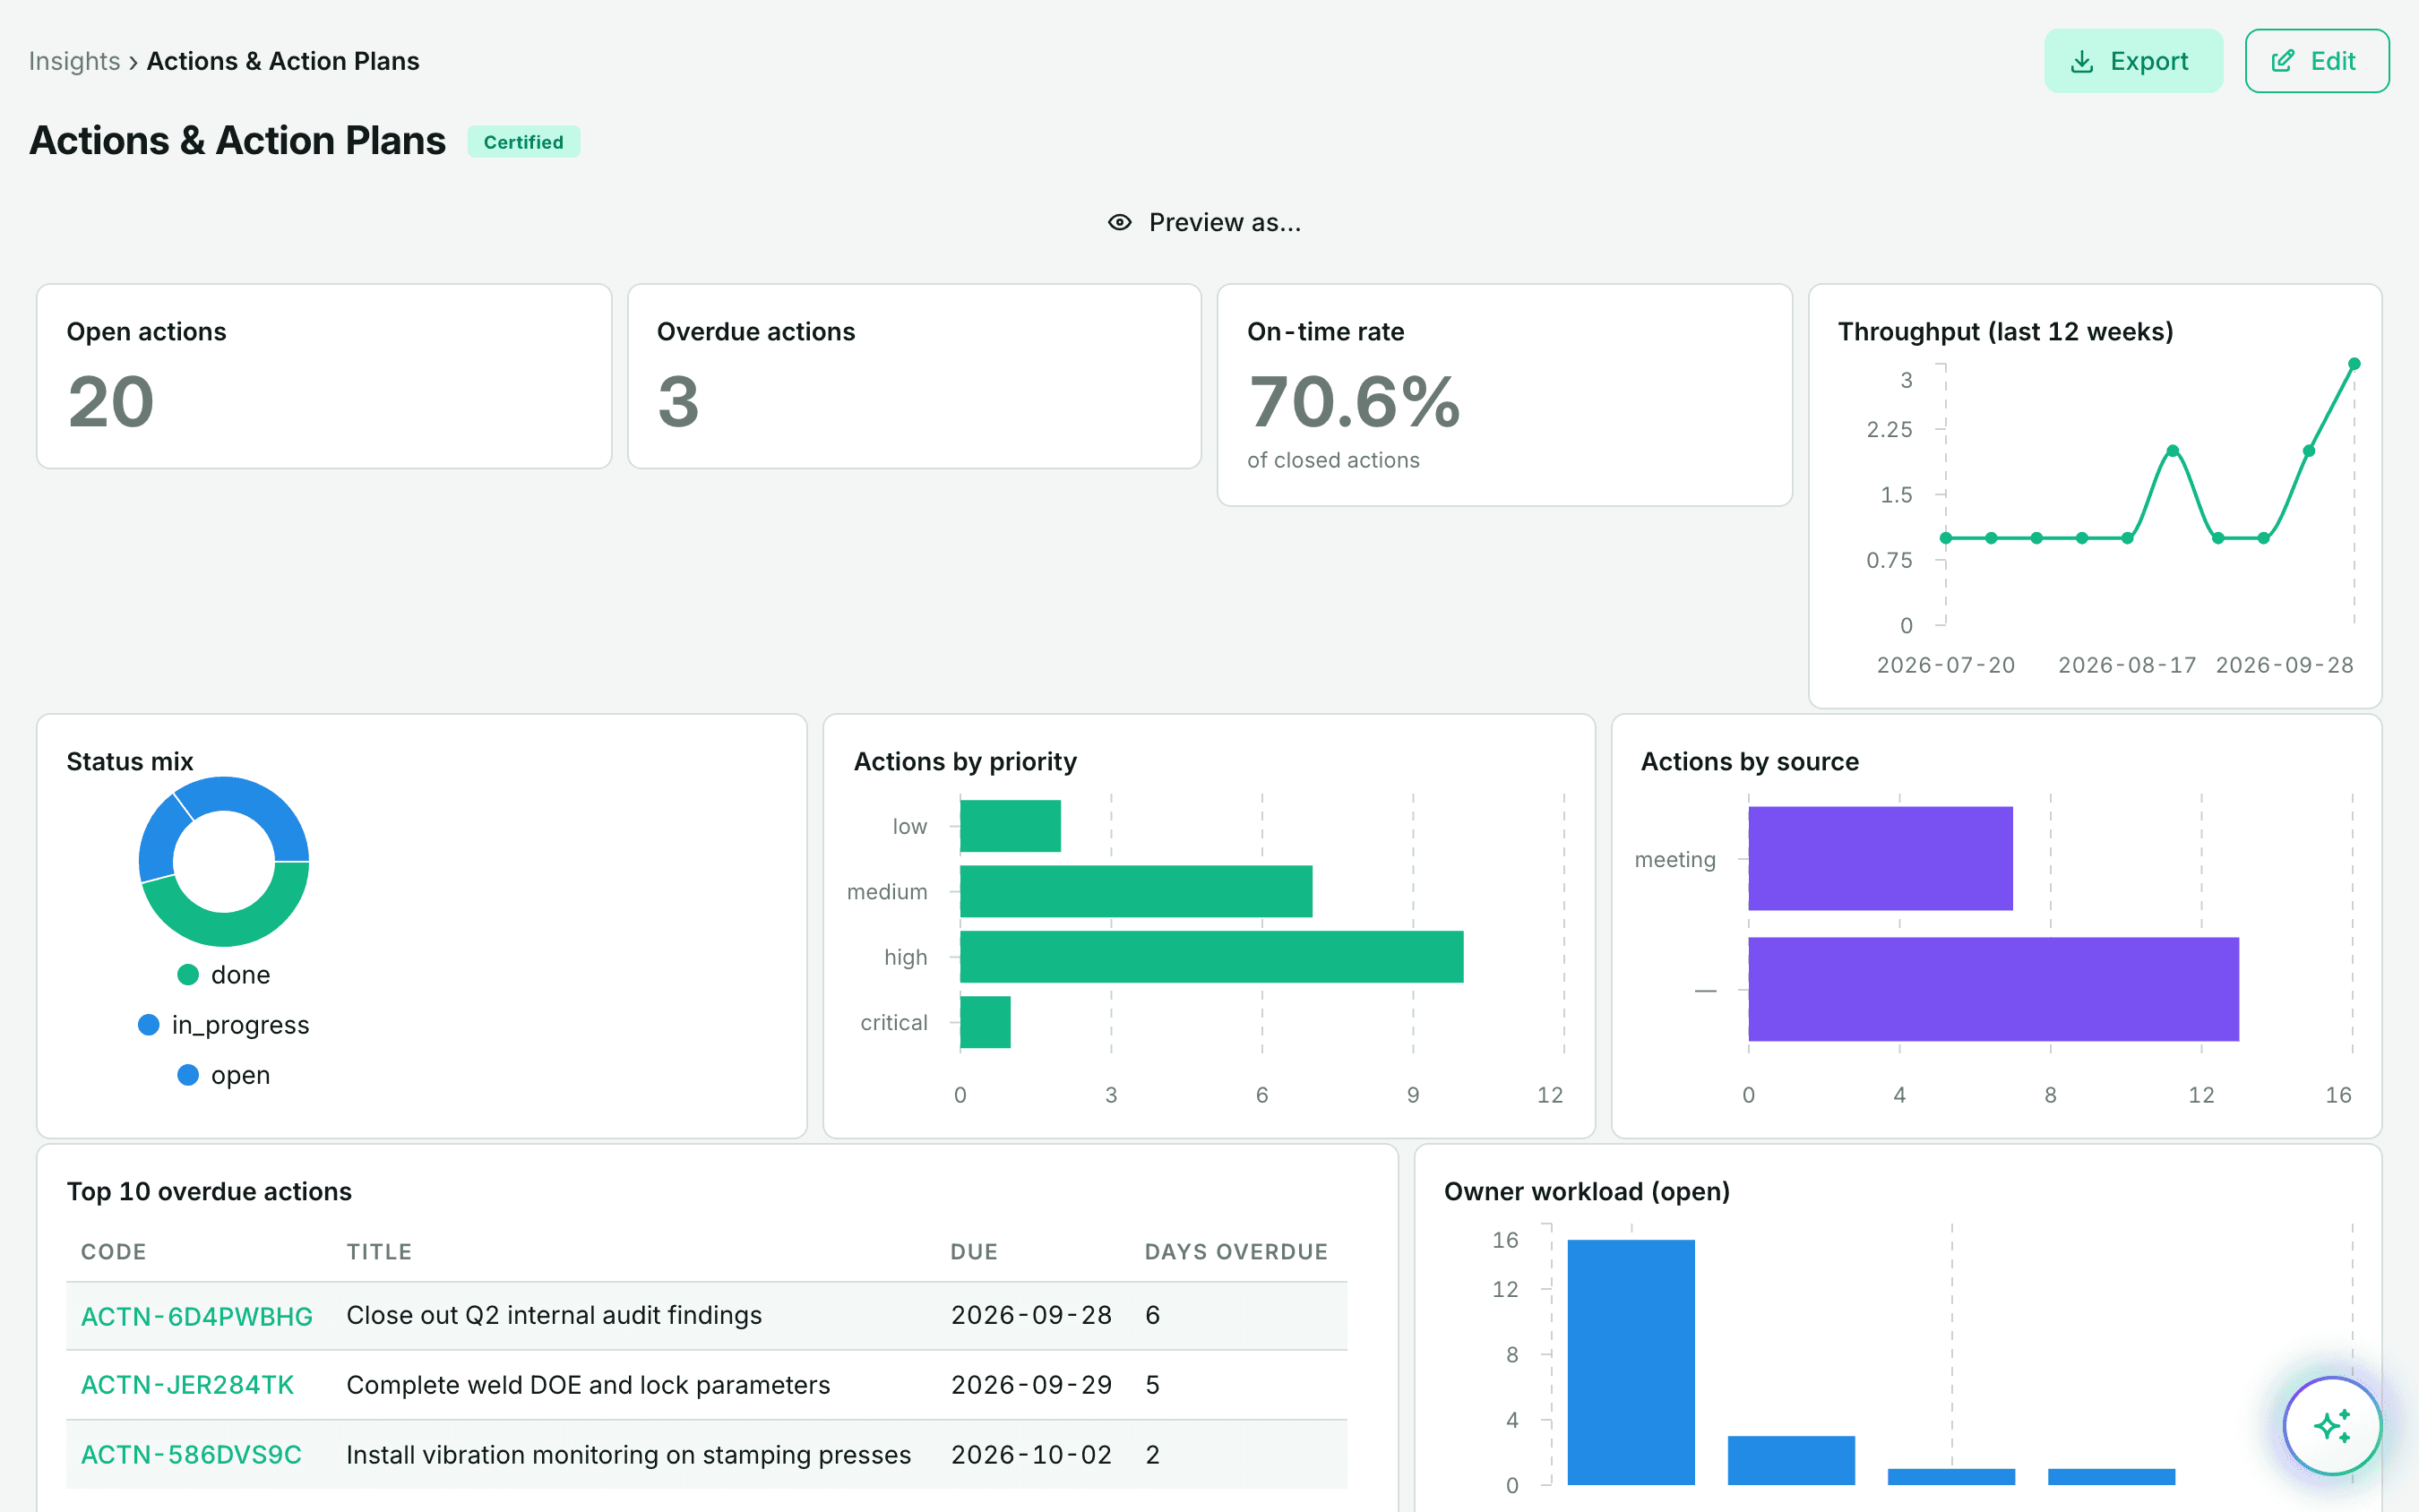Click the eye icon beside Preview as
Viewport: 2419px width, 1512px height.
pos(1119,222)
